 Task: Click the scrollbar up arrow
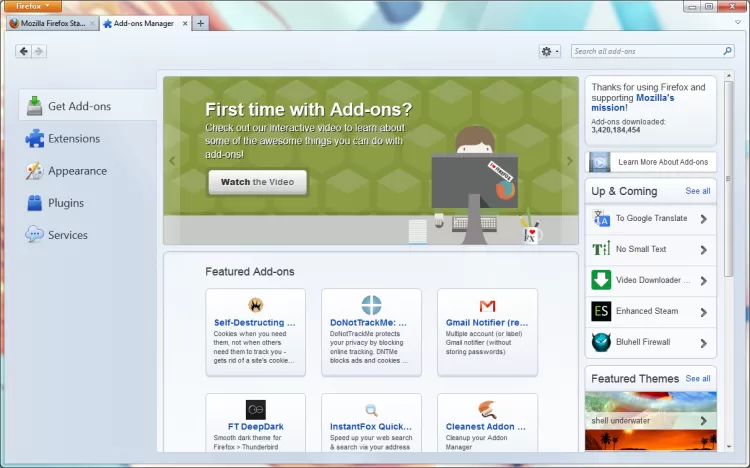(x=728, y=76)
